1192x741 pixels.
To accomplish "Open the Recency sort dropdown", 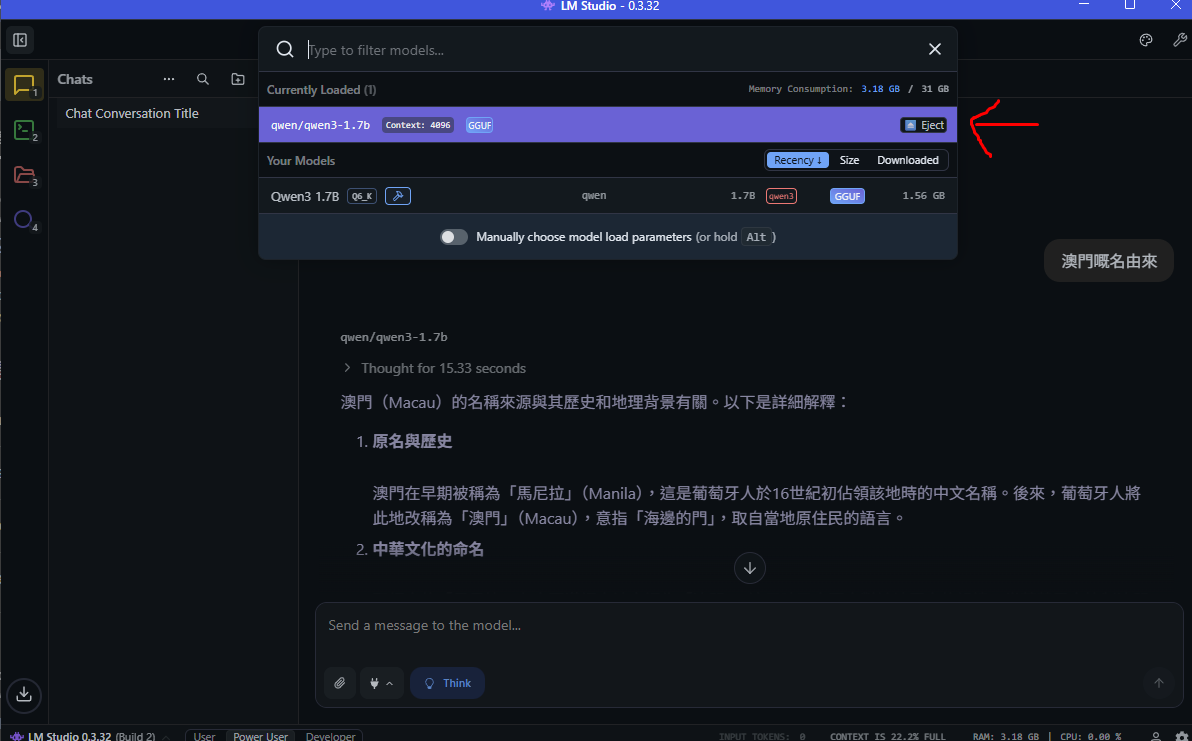I will (x=797, y=160).
